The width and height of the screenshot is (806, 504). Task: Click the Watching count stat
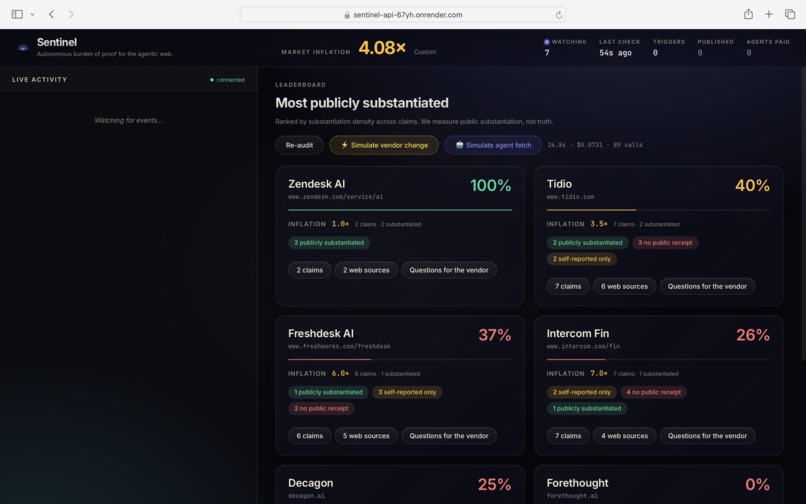pyautogui.click(x=565, y=47)
